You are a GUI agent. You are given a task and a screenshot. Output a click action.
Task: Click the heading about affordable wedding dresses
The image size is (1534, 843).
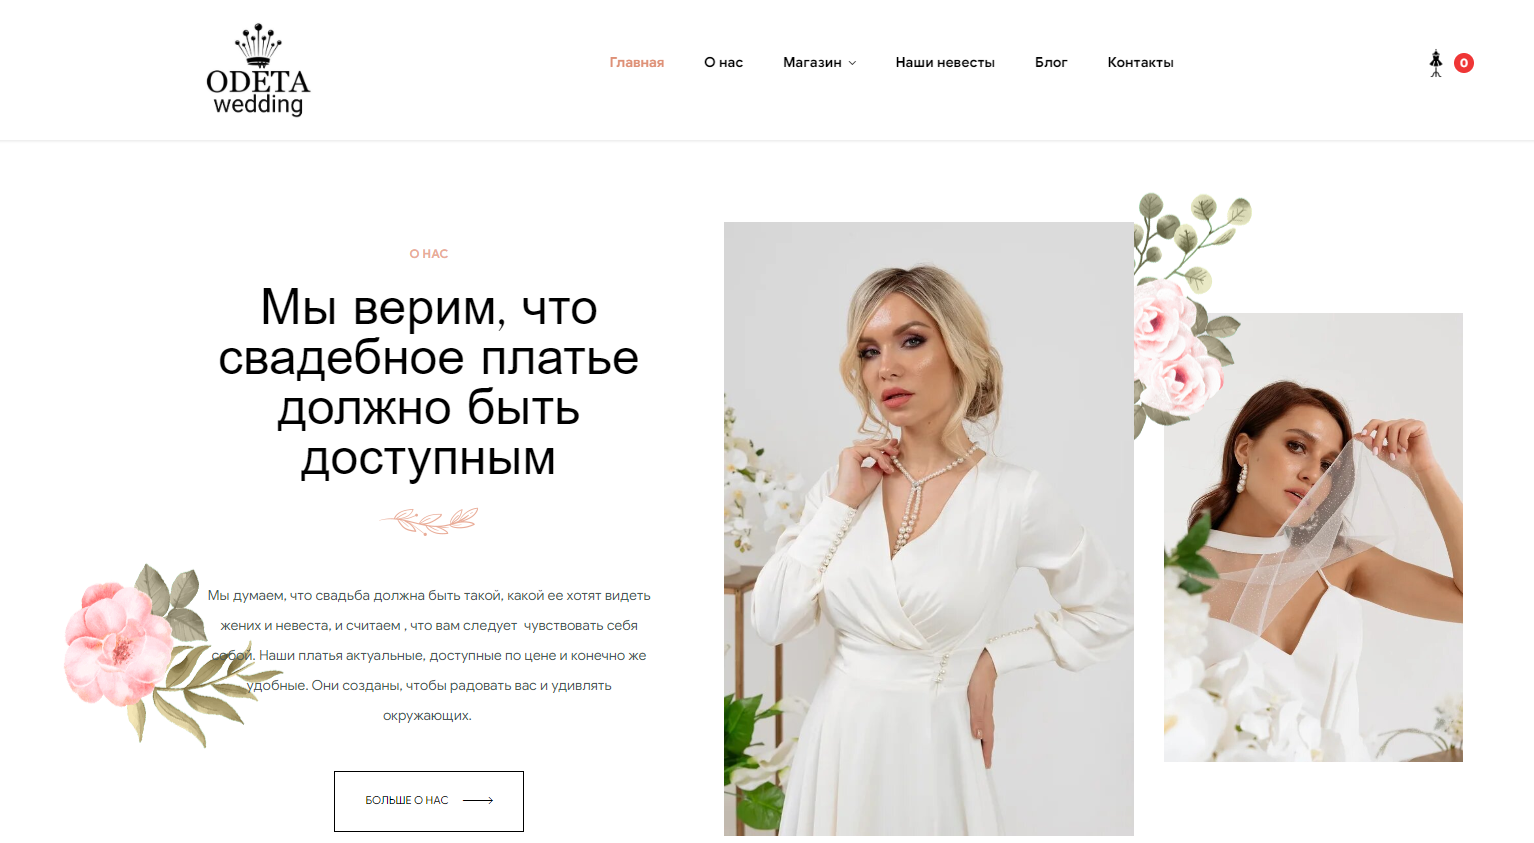pyautogui.click(x=429, y=383)
